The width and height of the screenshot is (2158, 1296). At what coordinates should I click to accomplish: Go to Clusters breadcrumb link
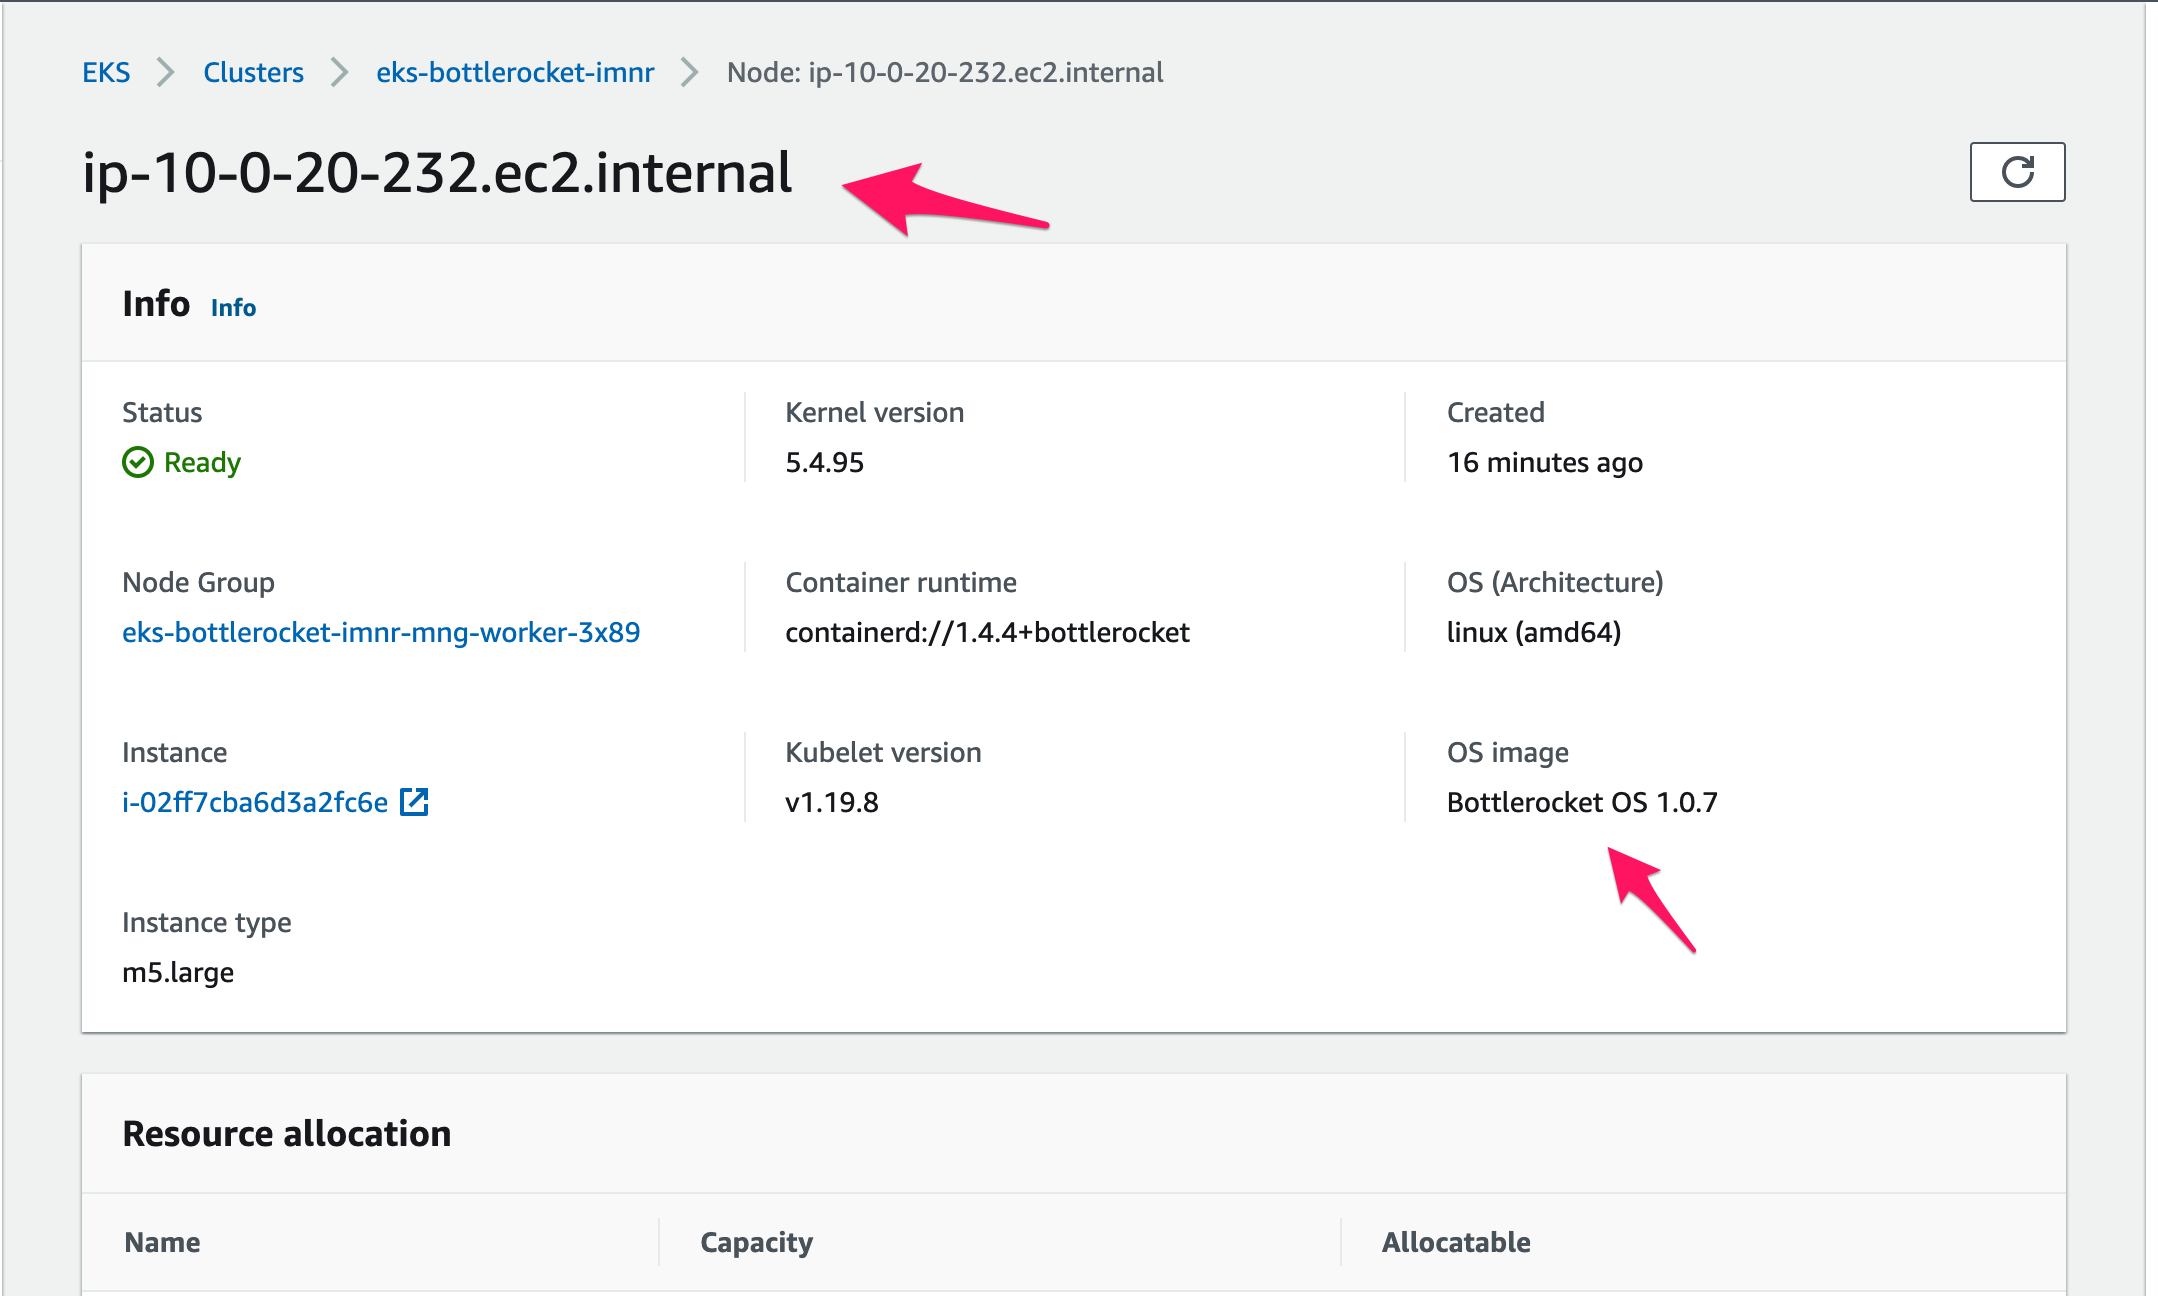point(253,72)
